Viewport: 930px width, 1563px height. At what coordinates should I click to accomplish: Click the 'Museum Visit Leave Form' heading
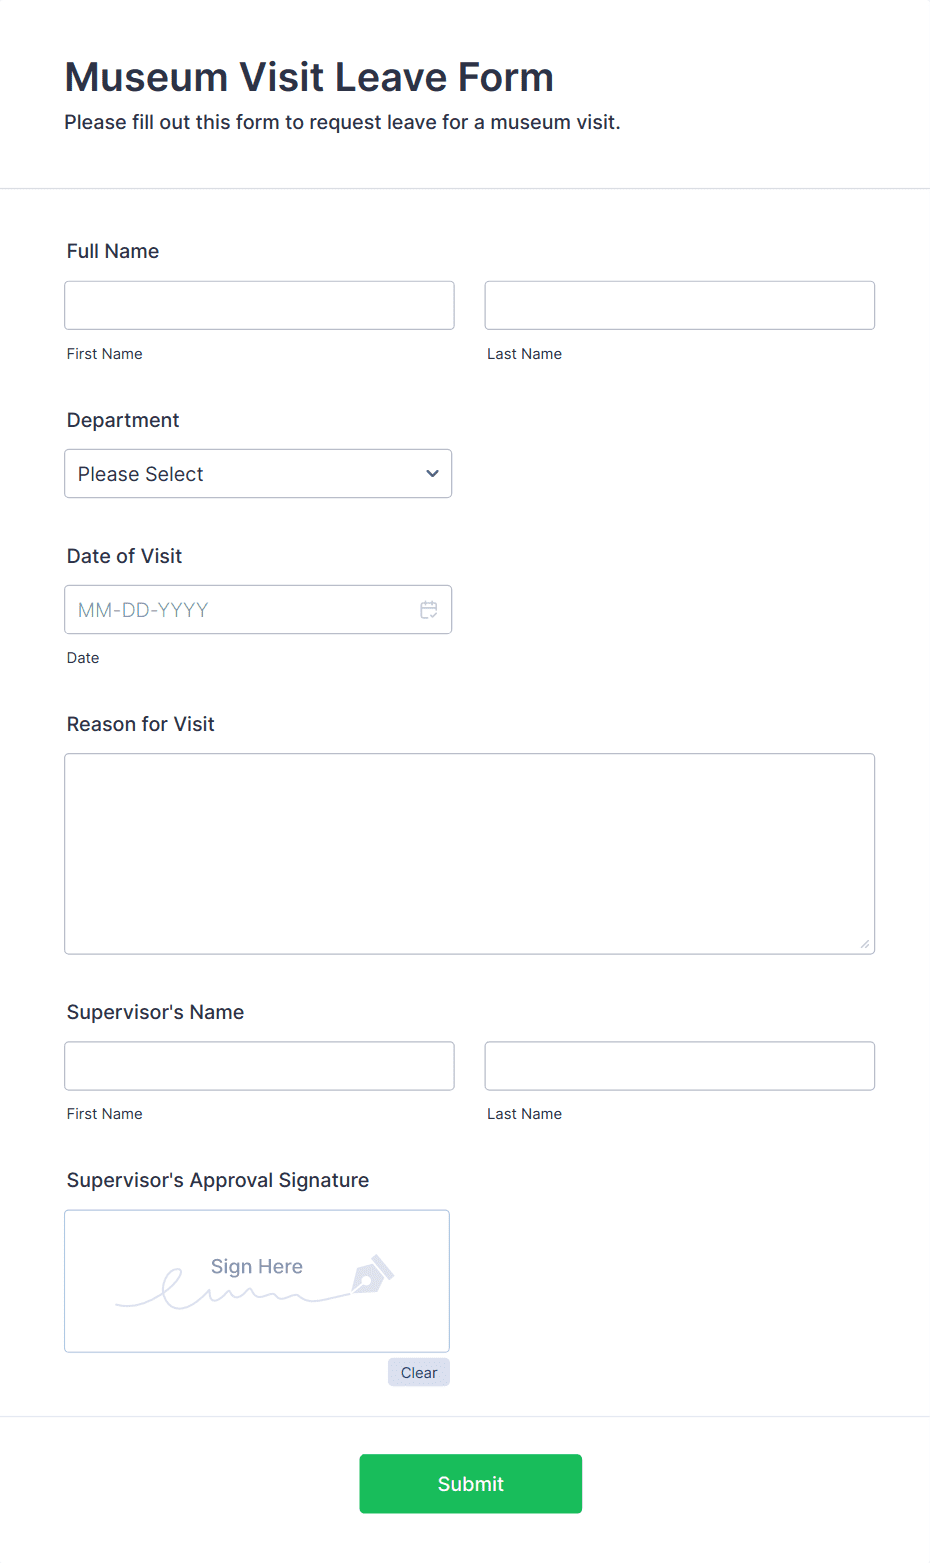tap(309, 78)
